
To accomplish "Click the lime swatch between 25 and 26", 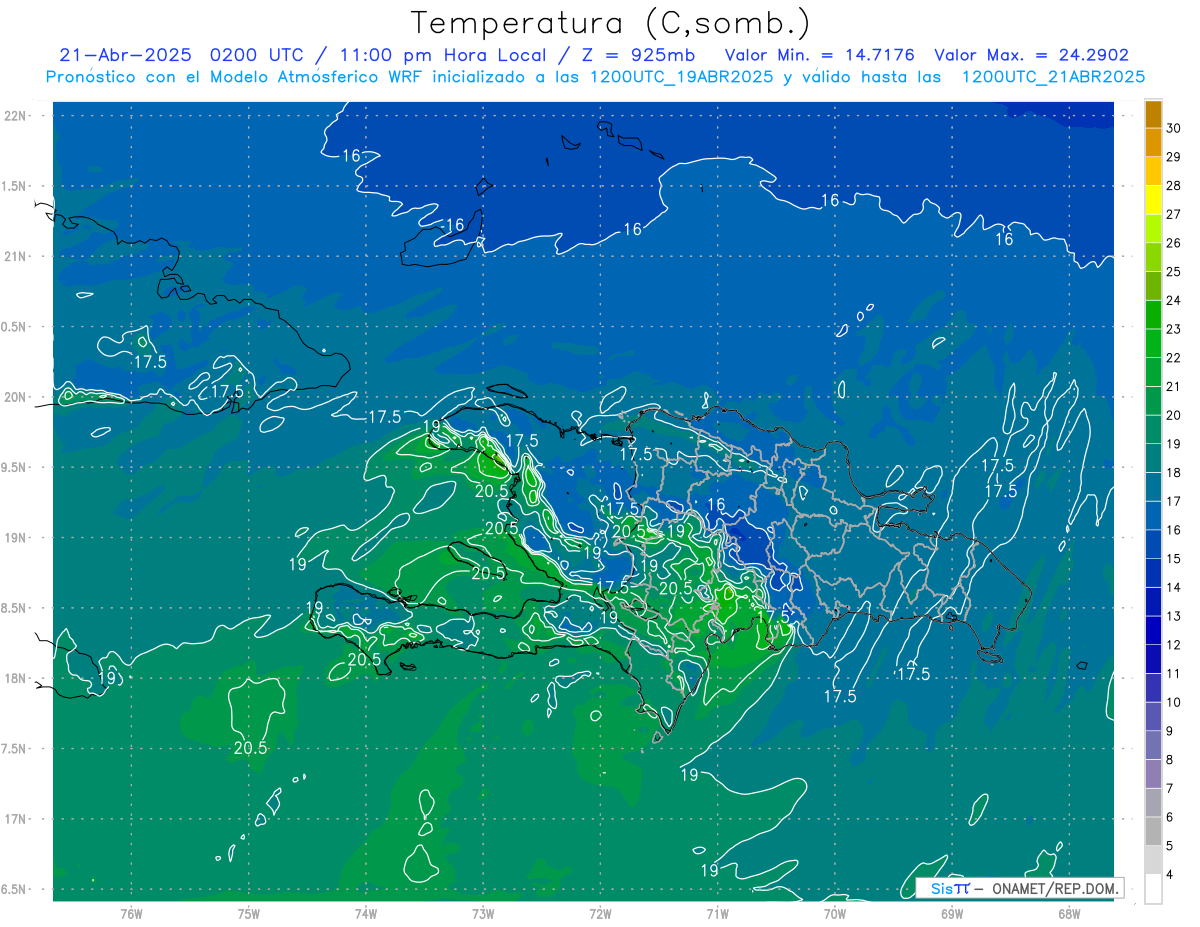I will coord(1153,258).
